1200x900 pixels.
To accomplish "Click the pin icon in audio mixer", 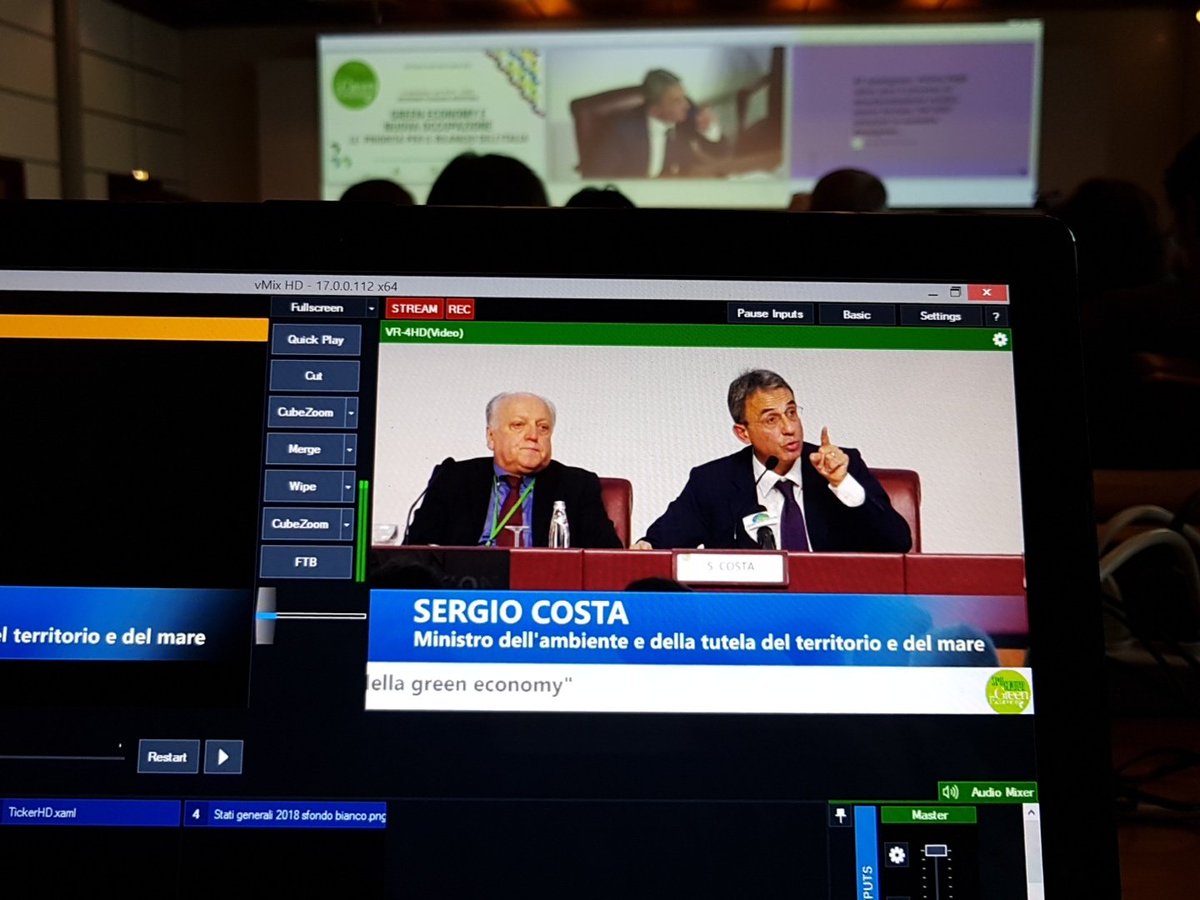I will (840, 816).
